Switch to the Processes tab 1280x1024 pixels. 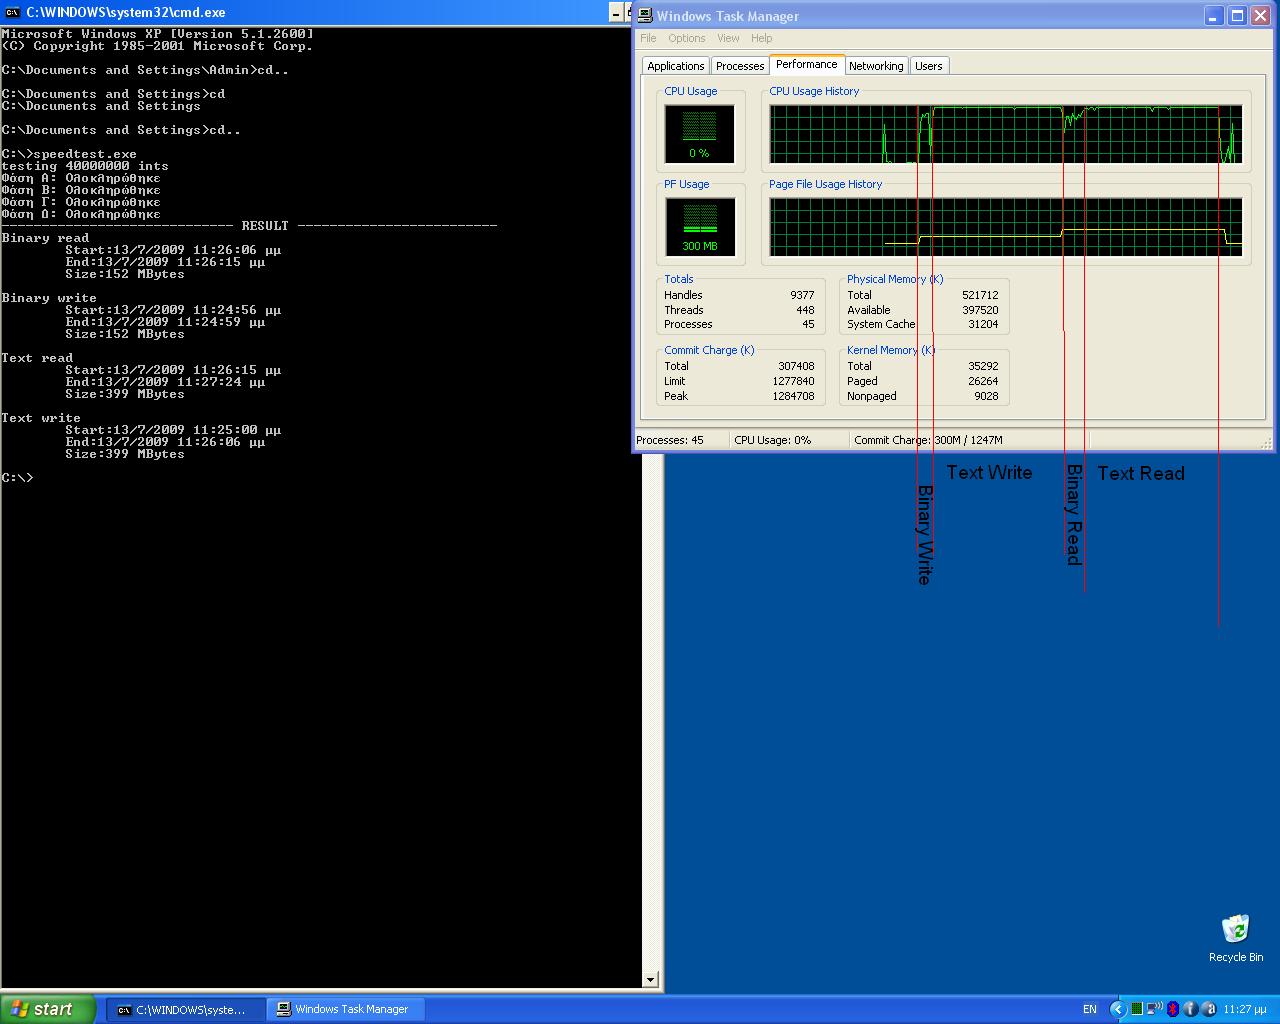(x=740, y=66)
